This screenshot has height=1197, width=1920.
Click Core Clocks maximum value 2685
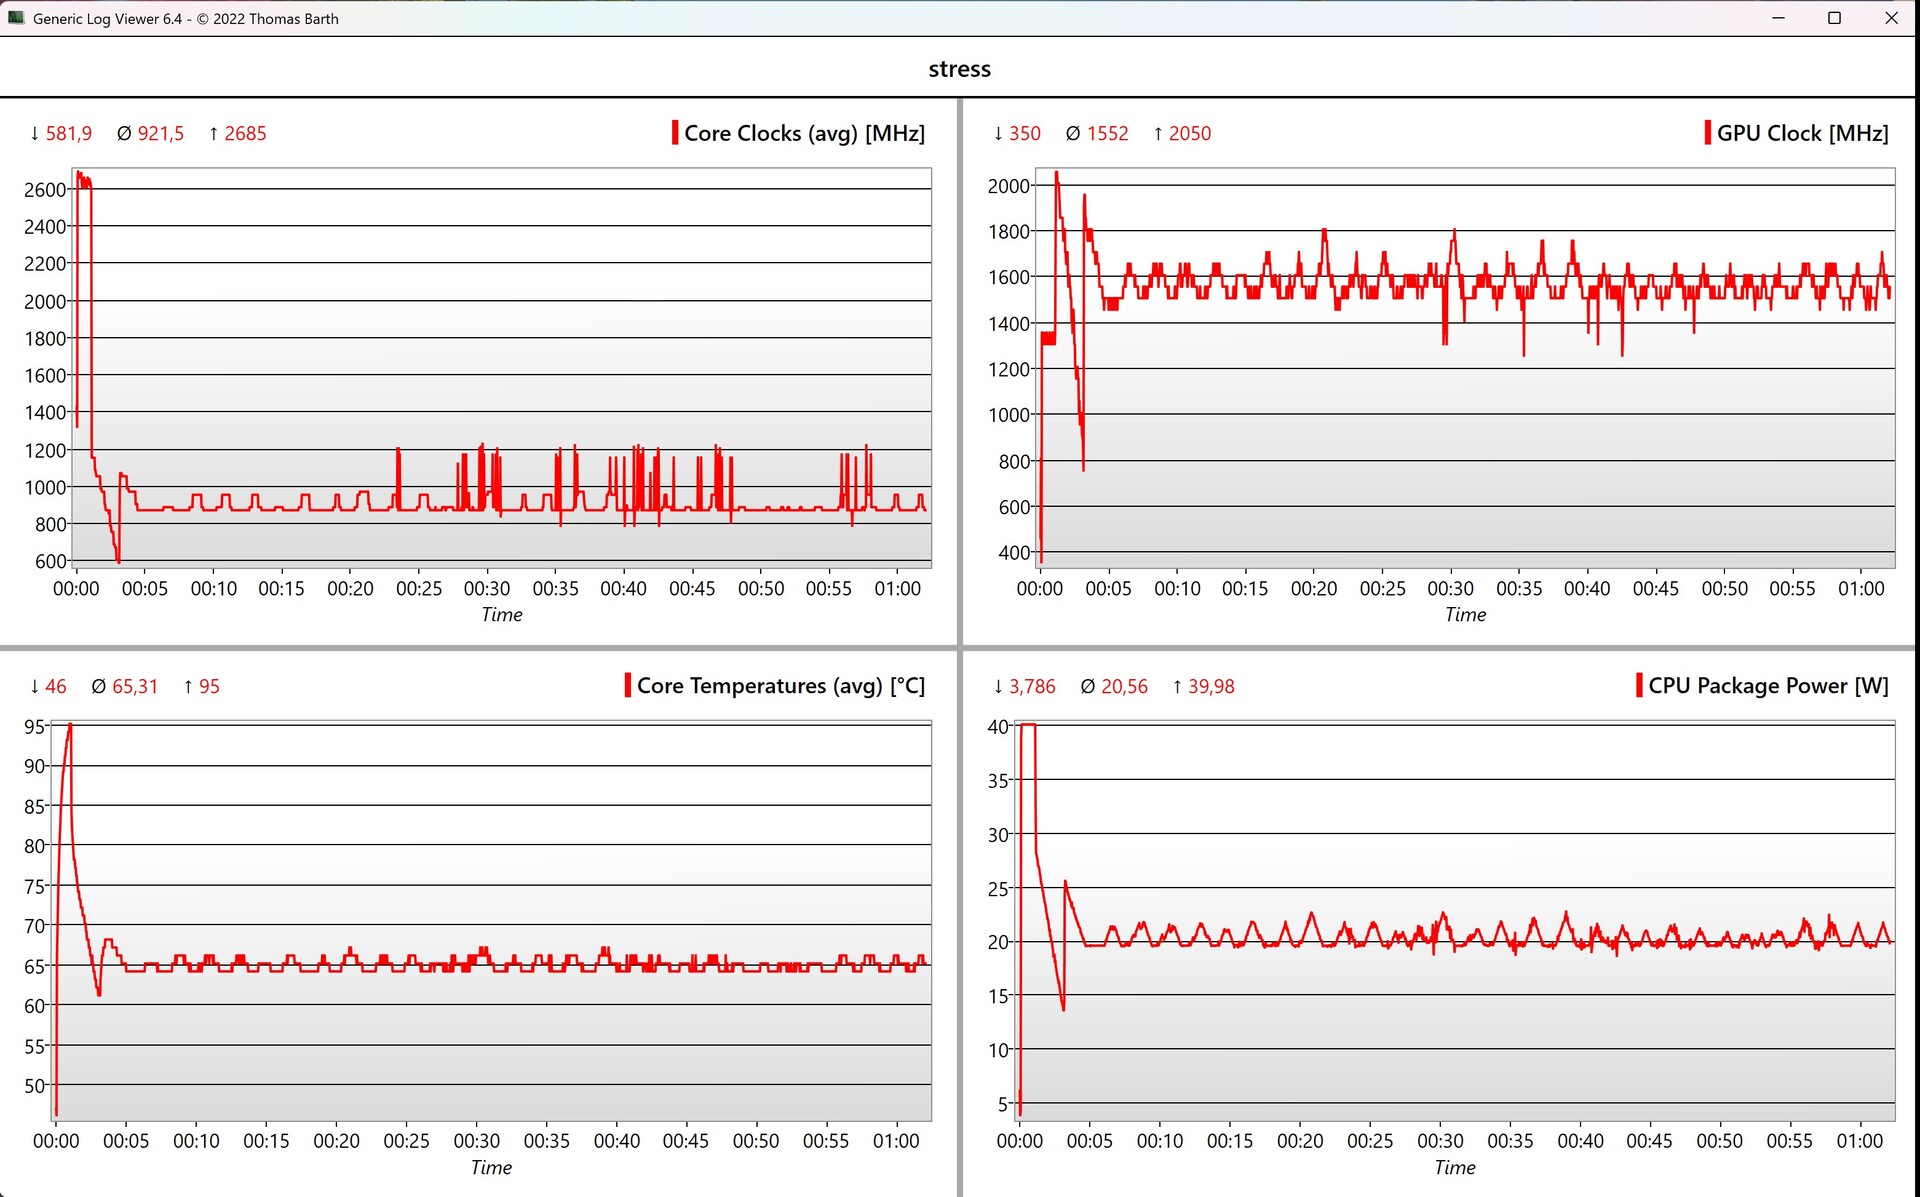click(244, 134)
